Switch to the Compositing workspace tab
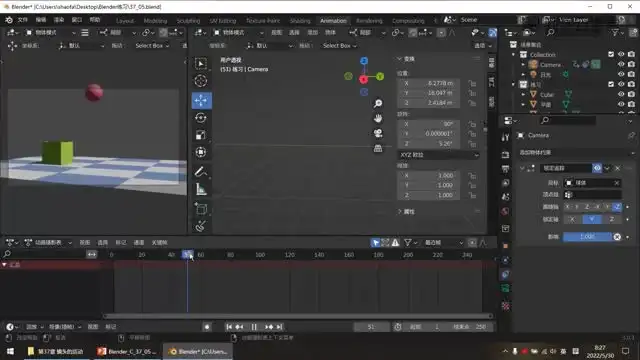 (x=408, y=20)
